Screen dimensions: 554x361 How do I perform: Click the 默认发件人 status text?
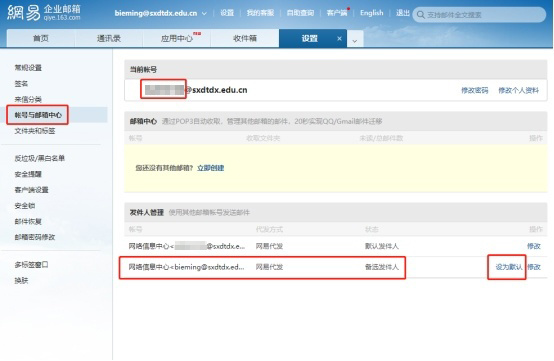pos(382,246)
